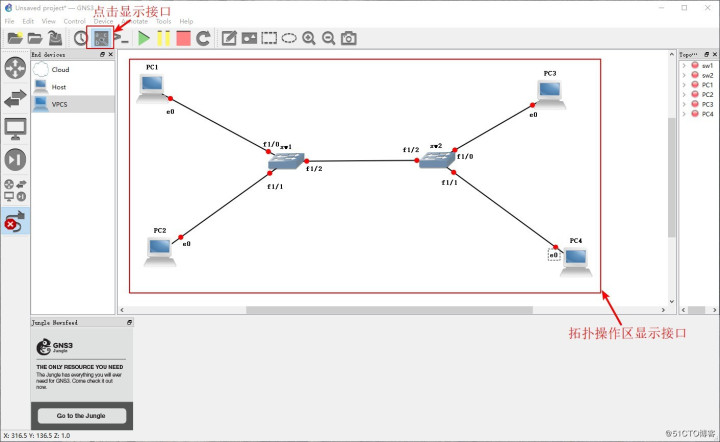The width and height of the screenshot is (720, 442).
Task: Take a screenshot with camera icon
Action: pos(349,38)
